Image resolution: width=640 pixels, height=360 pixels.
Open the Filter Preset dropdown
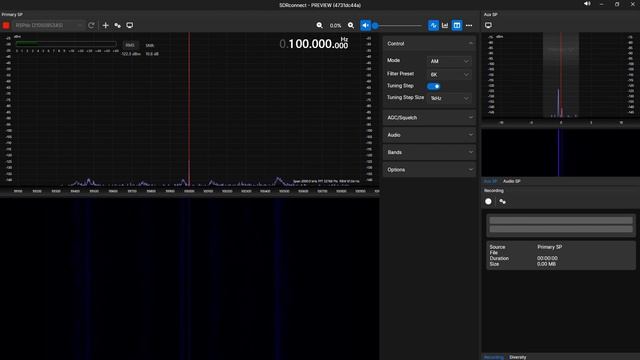click(x=449, y=74)
